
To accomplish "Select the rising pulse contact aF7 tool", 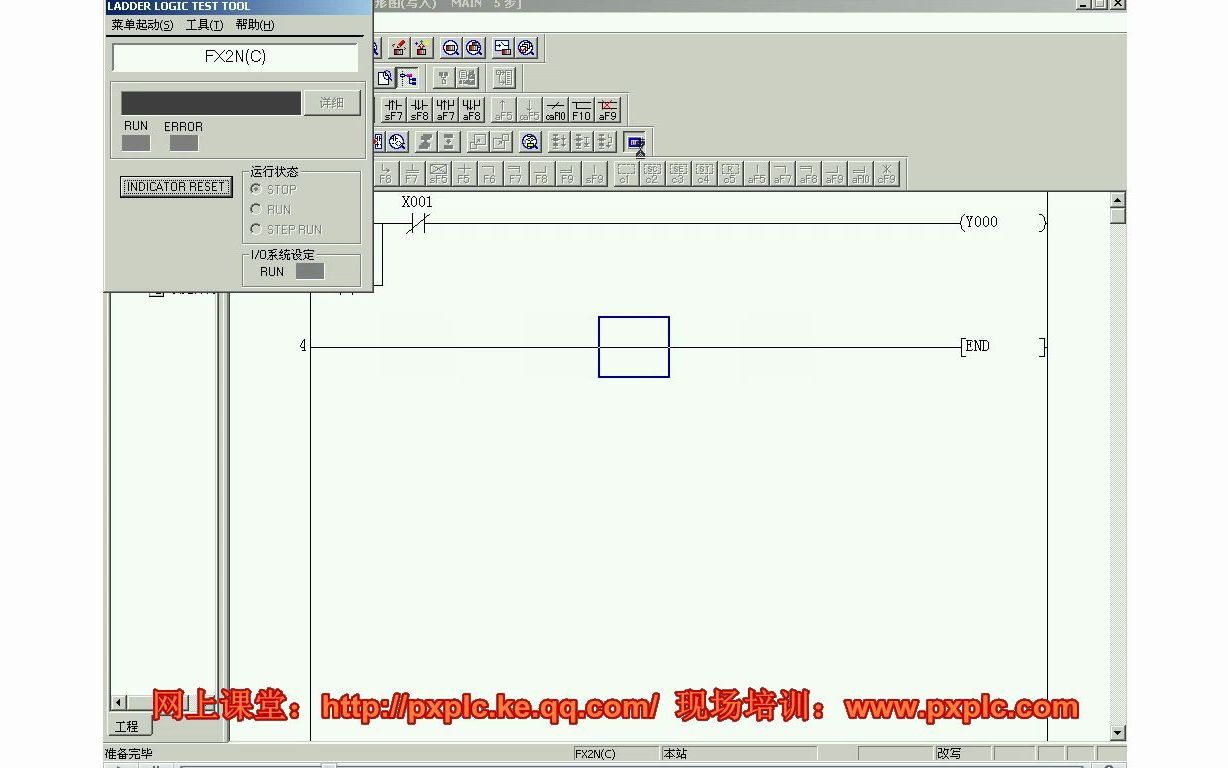I will point(446,108).
